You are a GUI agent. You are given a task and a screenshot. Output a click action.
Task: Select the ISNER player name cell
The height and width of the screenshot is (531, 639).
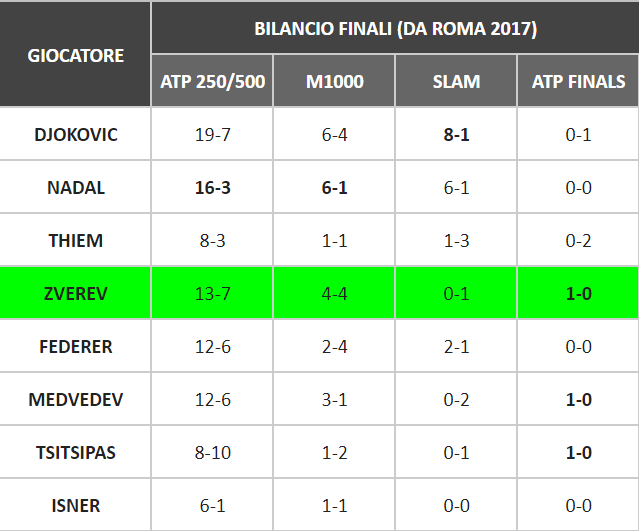pos(75,505)
